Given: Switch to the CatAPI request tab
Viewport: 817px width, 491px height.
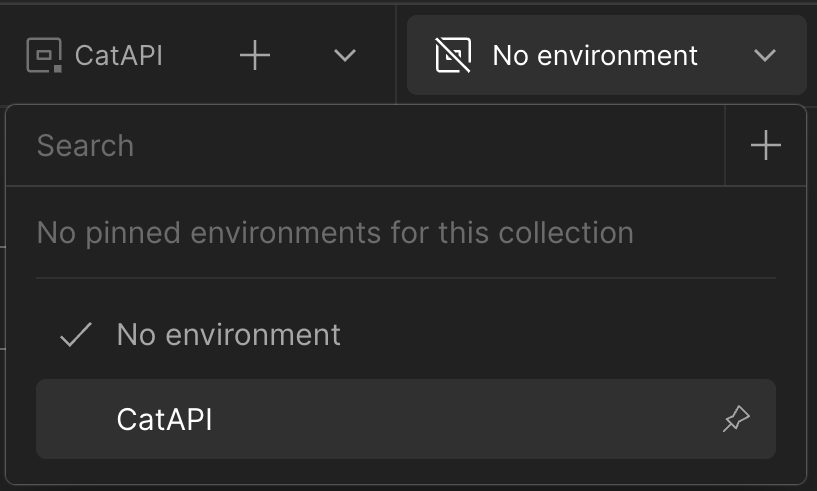Looking at the screenshot, I should tap(119, 55).
